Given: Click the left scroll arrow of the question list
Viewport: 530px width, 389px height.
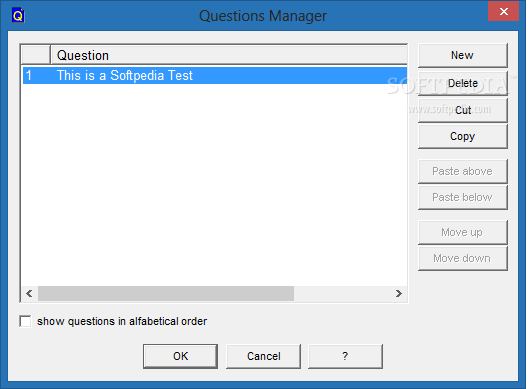Looking at the screenshot, I should (x=29, y=293).
